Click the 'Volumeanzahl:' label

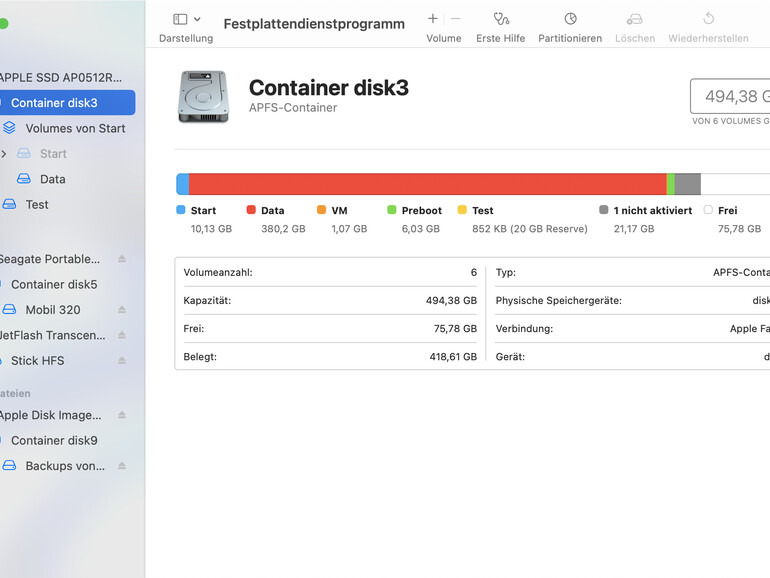[218, 273]
